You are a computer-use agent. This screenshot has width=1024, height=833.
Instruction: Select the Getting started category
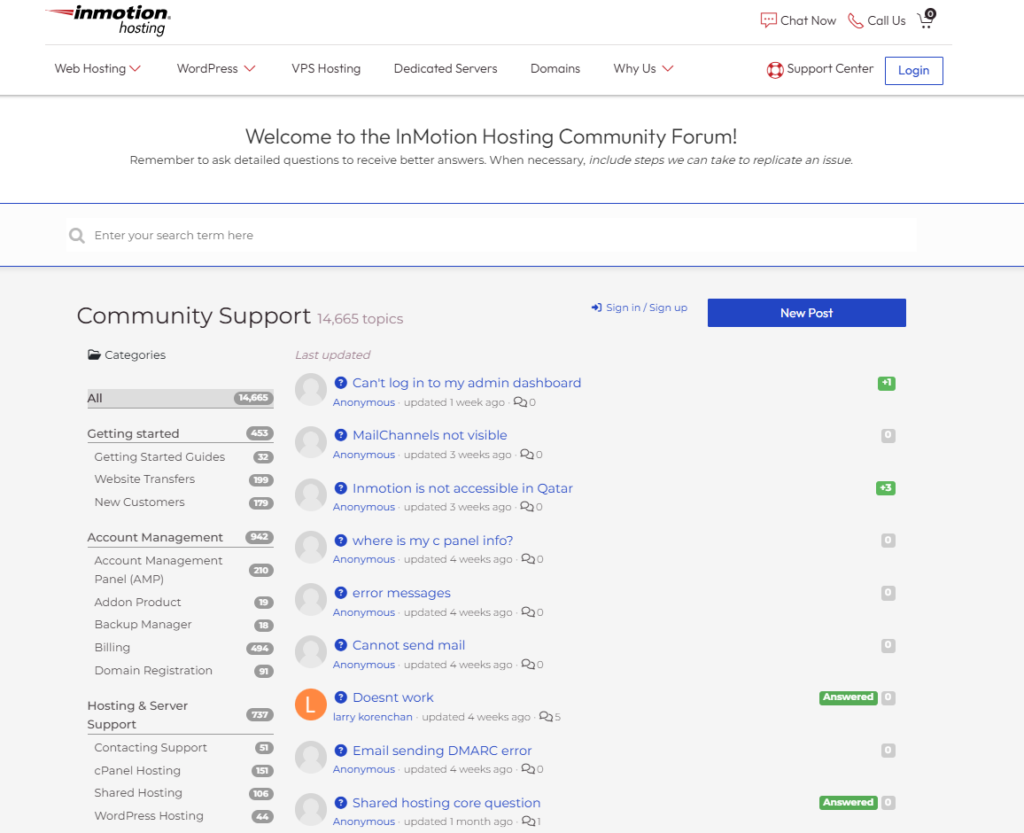tap(180, 433)
